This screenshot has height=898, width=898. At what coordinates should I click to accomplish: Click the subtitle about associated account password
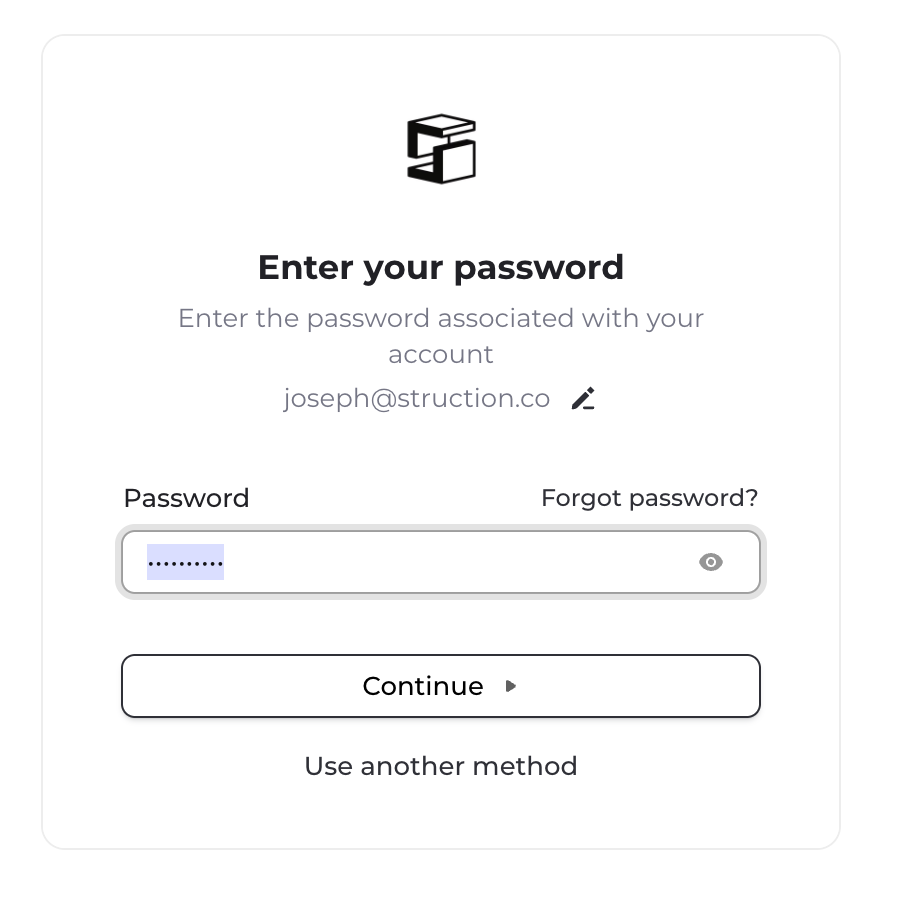(441, 319)
